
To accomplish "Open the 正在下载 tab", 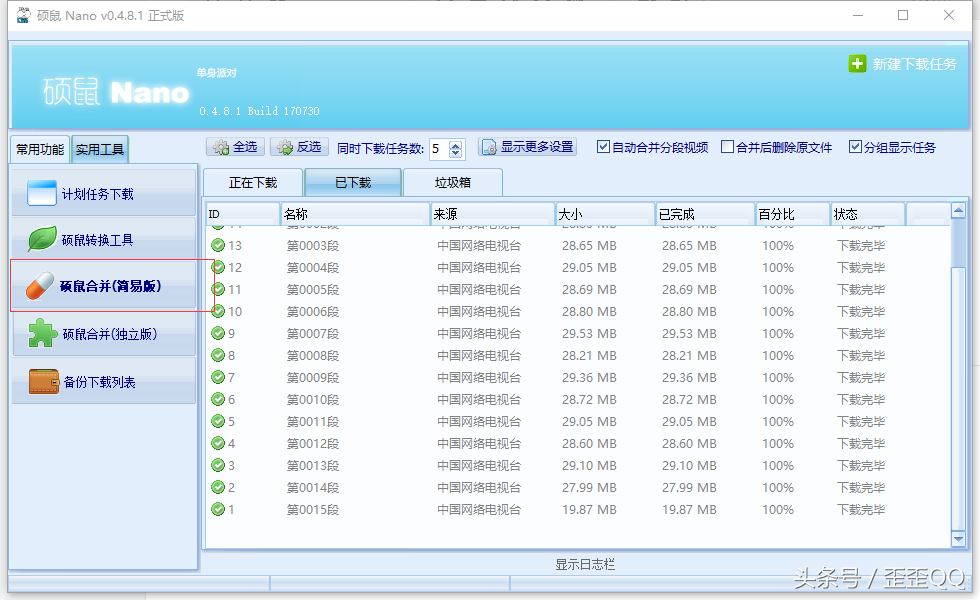I will click(x=252, y=182).
